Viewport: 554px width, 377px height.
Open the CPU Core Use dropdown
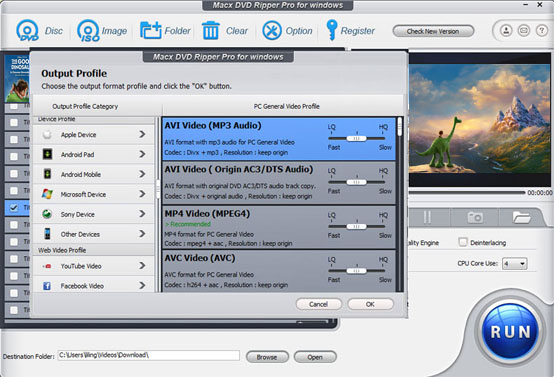point(514,264)
